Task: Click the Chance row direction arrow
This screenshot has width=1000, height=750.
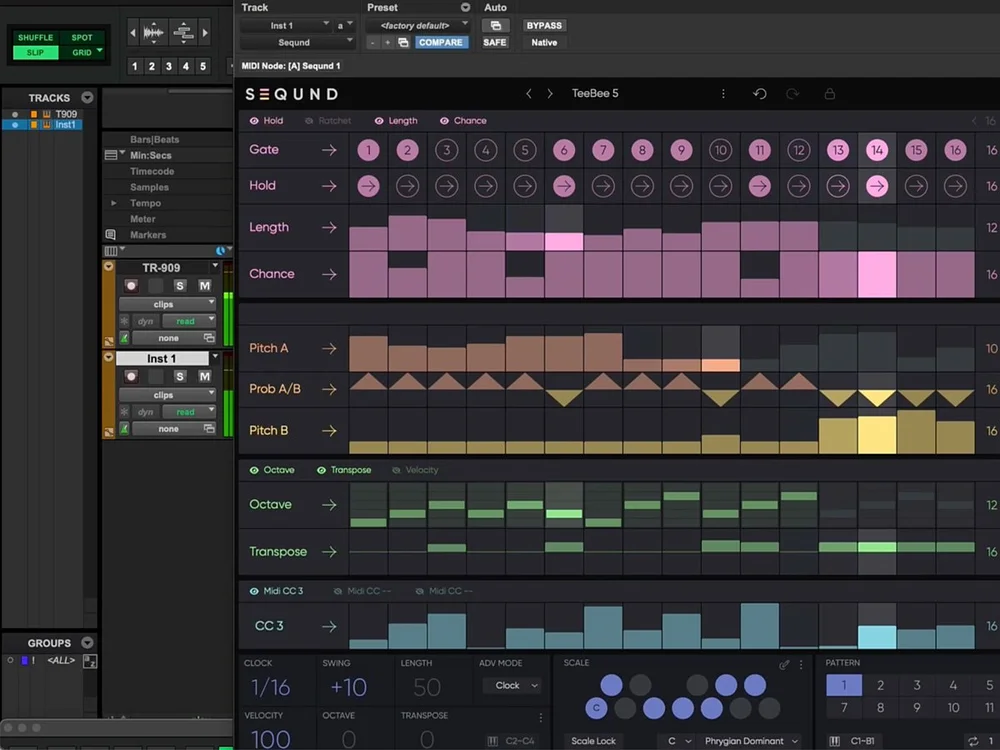Action: 329,274
